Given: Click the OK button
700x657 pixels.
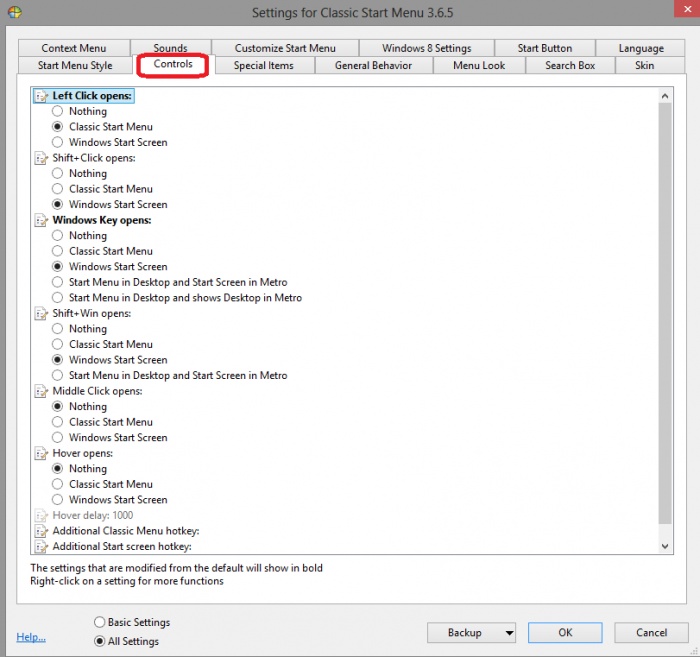Looking at the screenshot, I should click(x=565, y=633).
